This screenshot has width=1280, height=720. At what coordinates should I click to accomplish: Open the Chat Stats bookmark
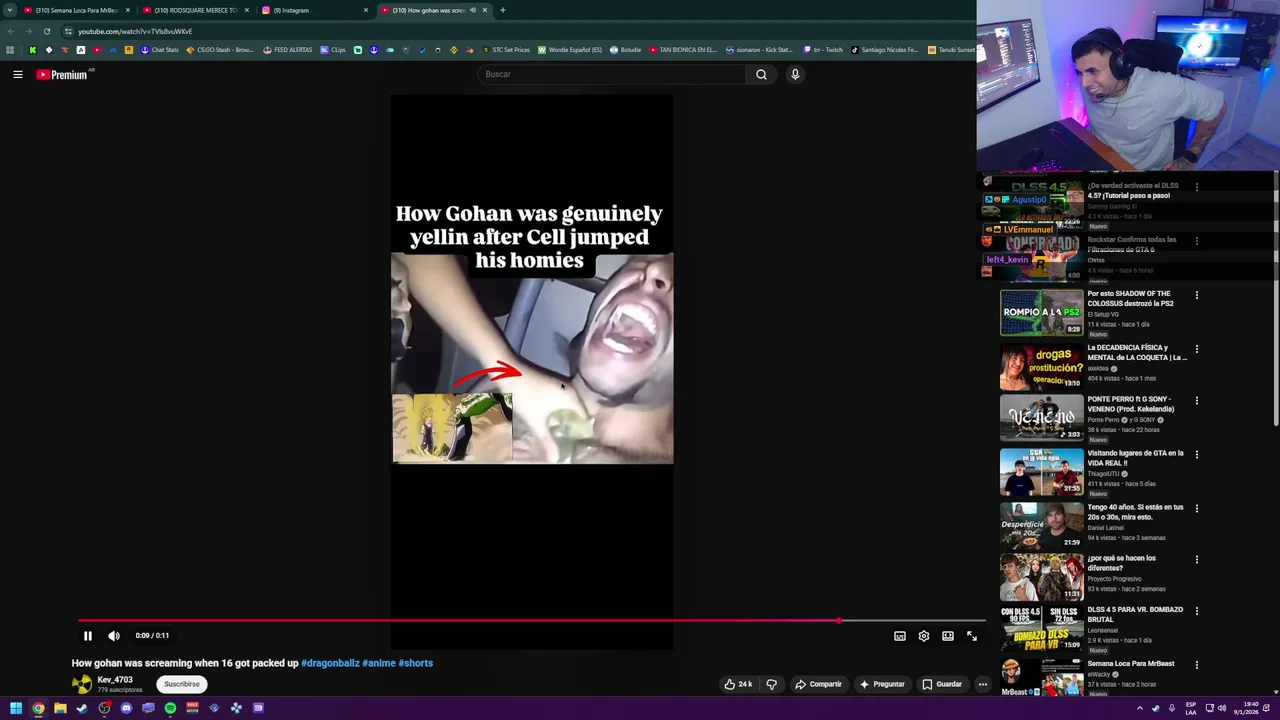coord(159,50)
